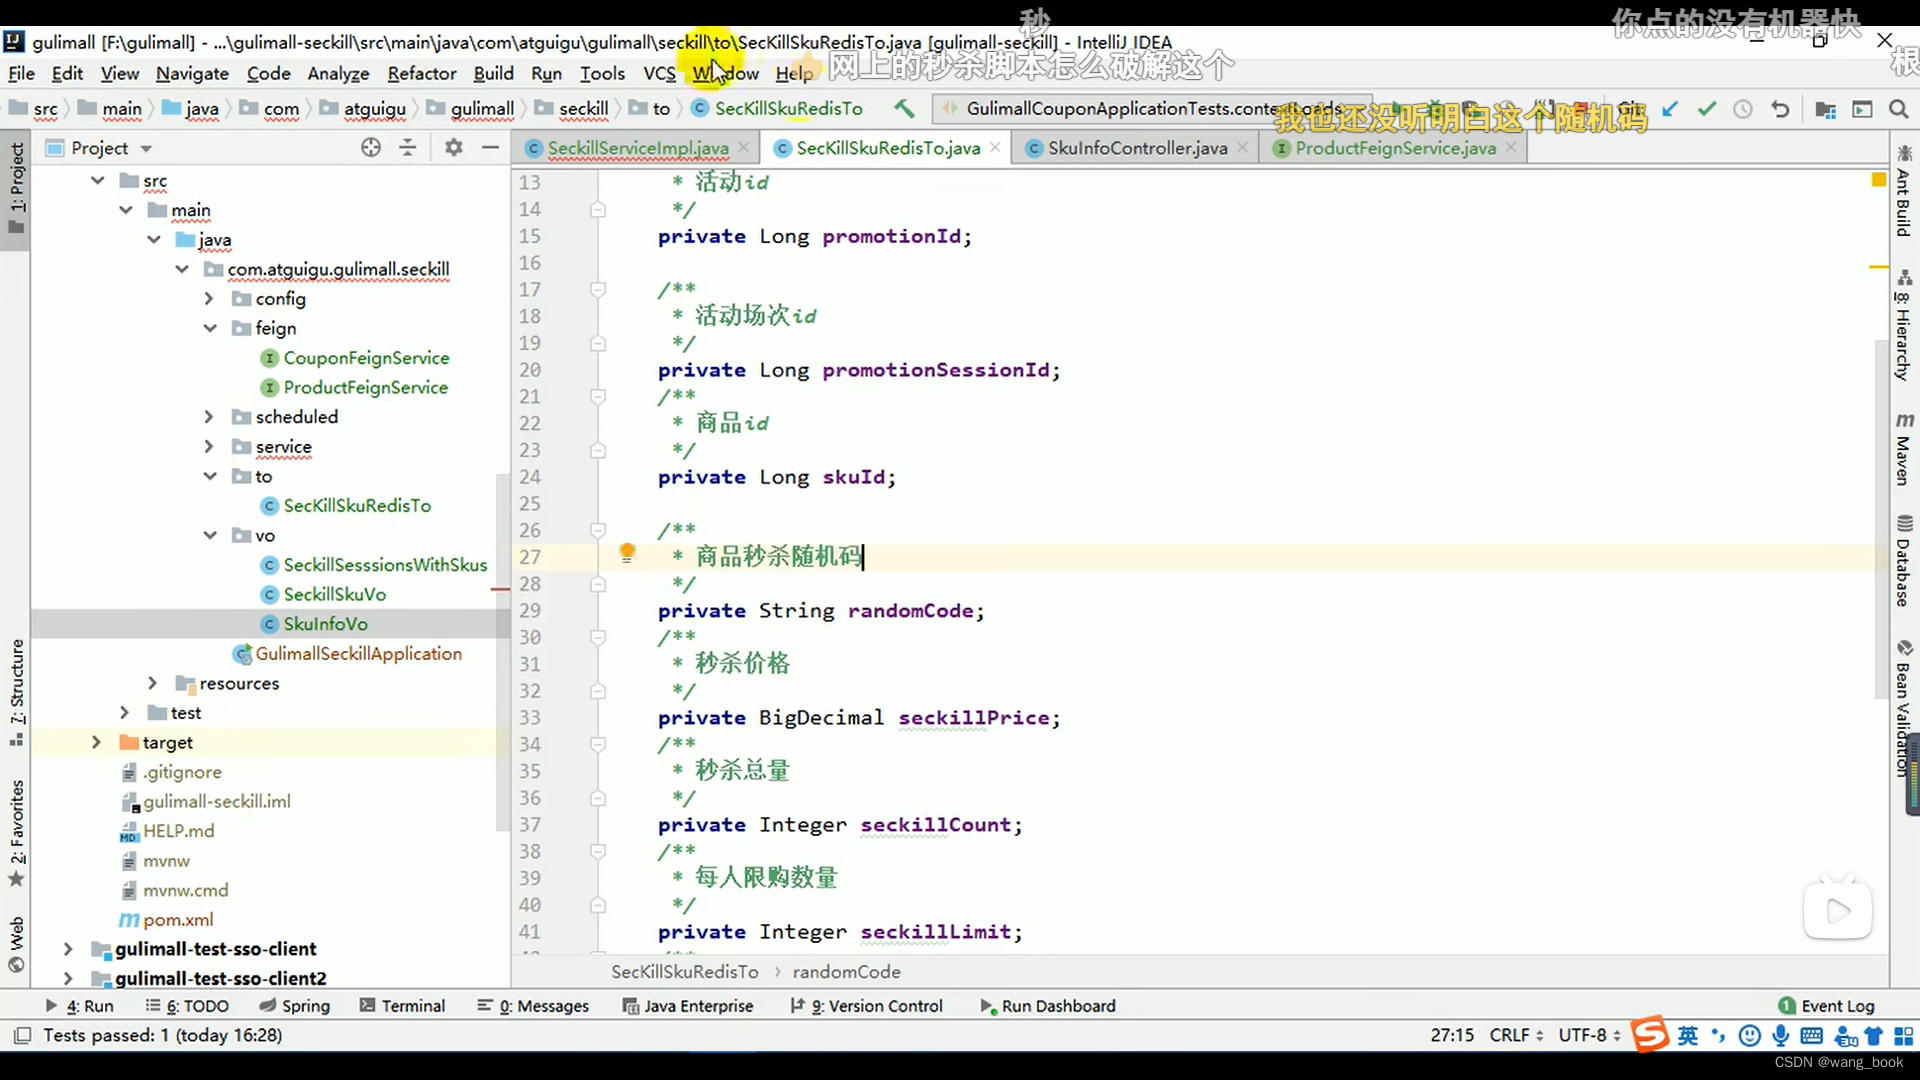Screen dimensions: 1920x1080
Task: Click the 27:15 caret position indicator
Action: 1452,1035
